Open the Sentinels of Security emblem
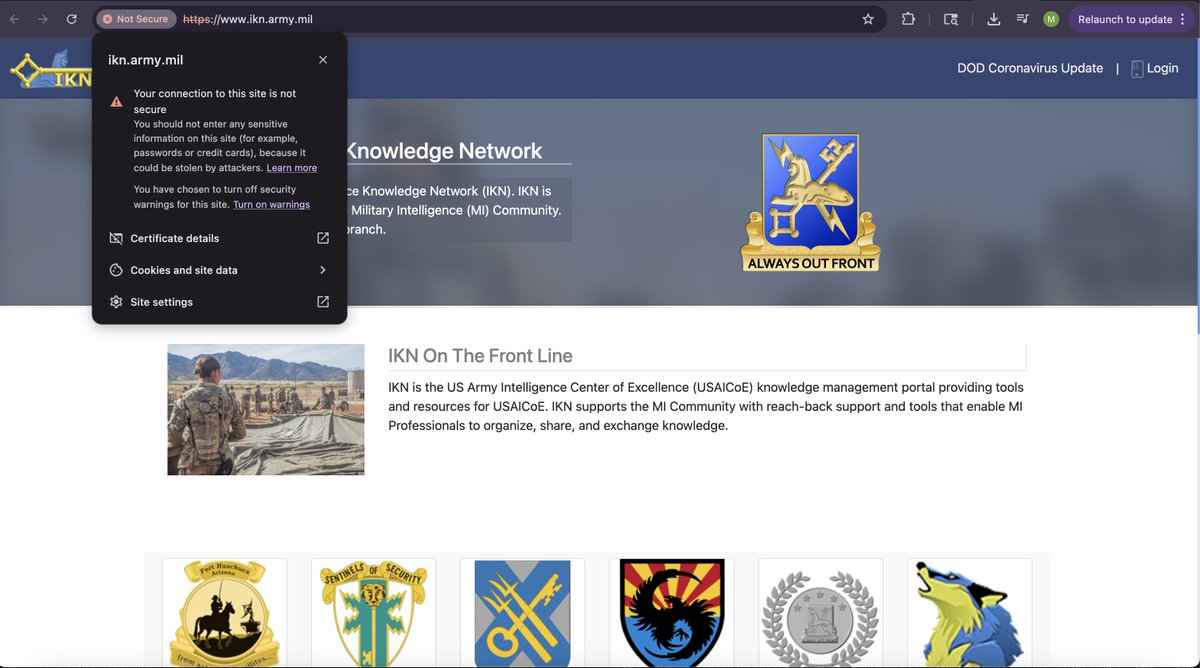The width and height of the screenshot is (1200, 668). [373, 613]
